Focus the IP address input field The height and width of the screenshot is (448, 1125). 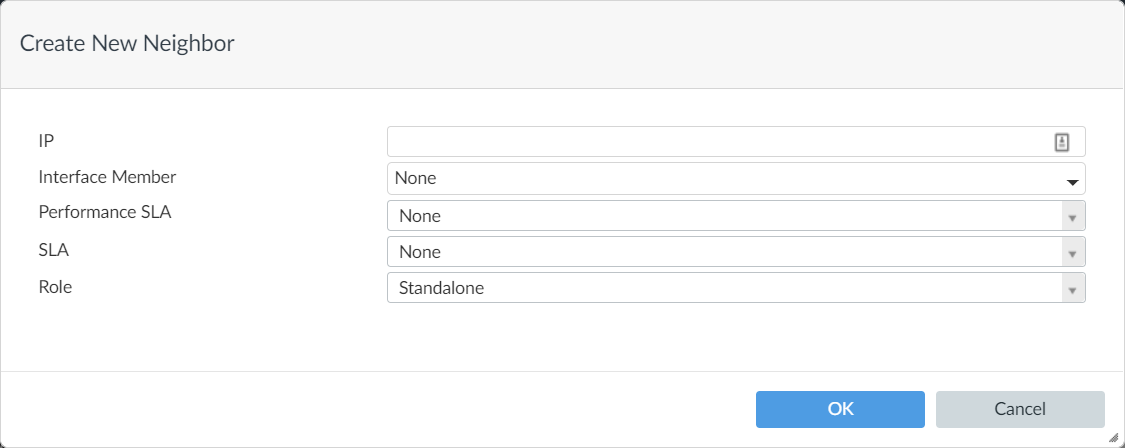coord(715,142)
